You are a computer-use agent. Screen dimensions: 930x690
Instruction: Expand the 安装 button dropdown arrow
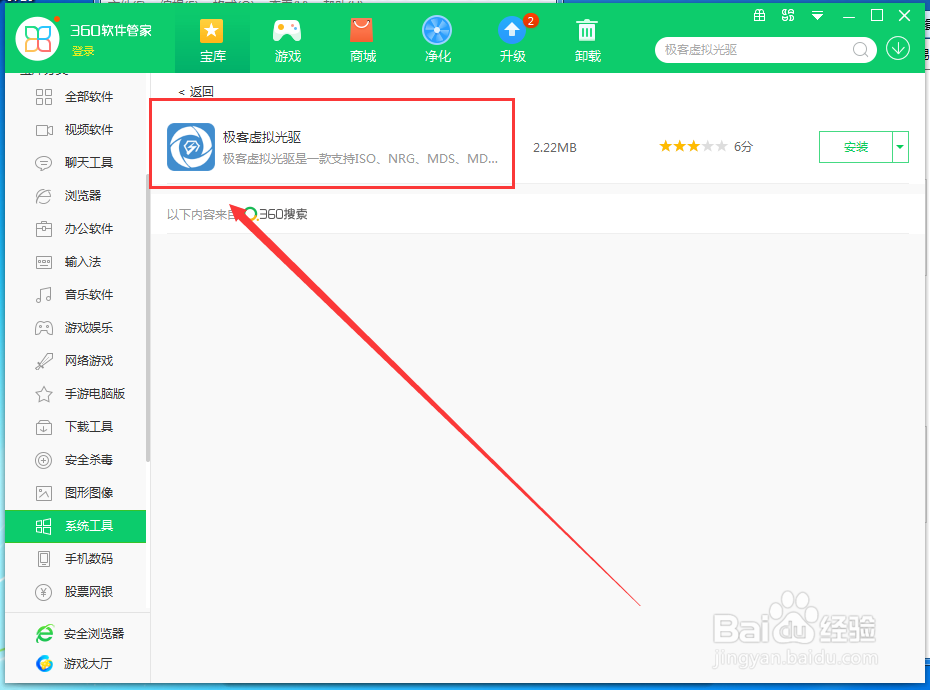(899, 146)
